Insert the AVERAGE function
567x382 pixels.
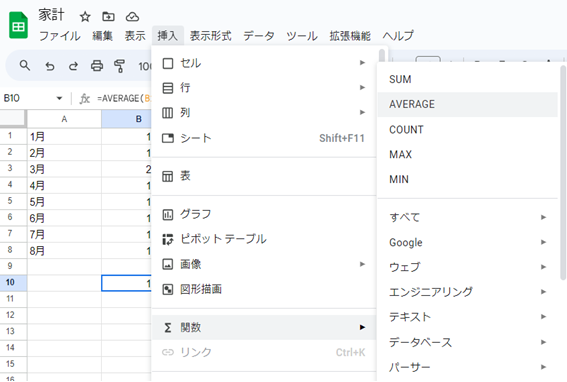(468, 104)
